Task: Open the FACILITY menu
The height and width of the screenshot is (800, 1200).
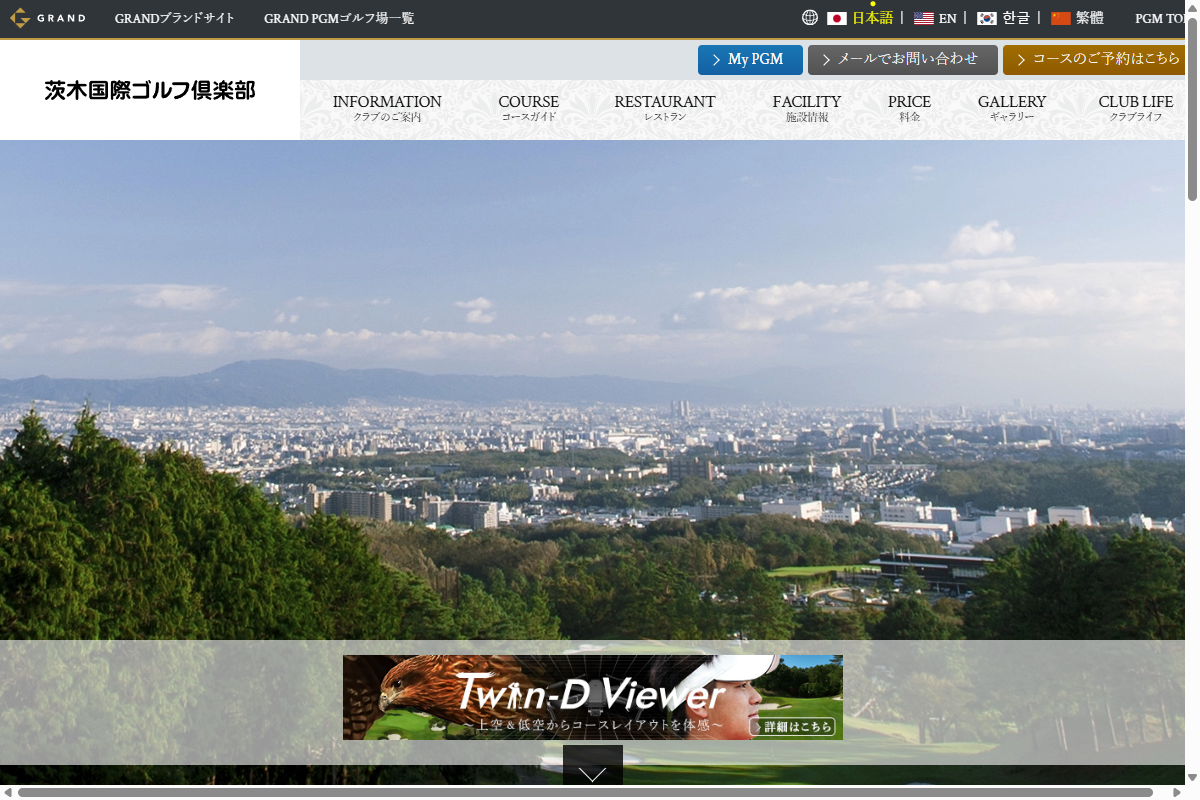Action: pyautogui.click(x=807, y=108)
